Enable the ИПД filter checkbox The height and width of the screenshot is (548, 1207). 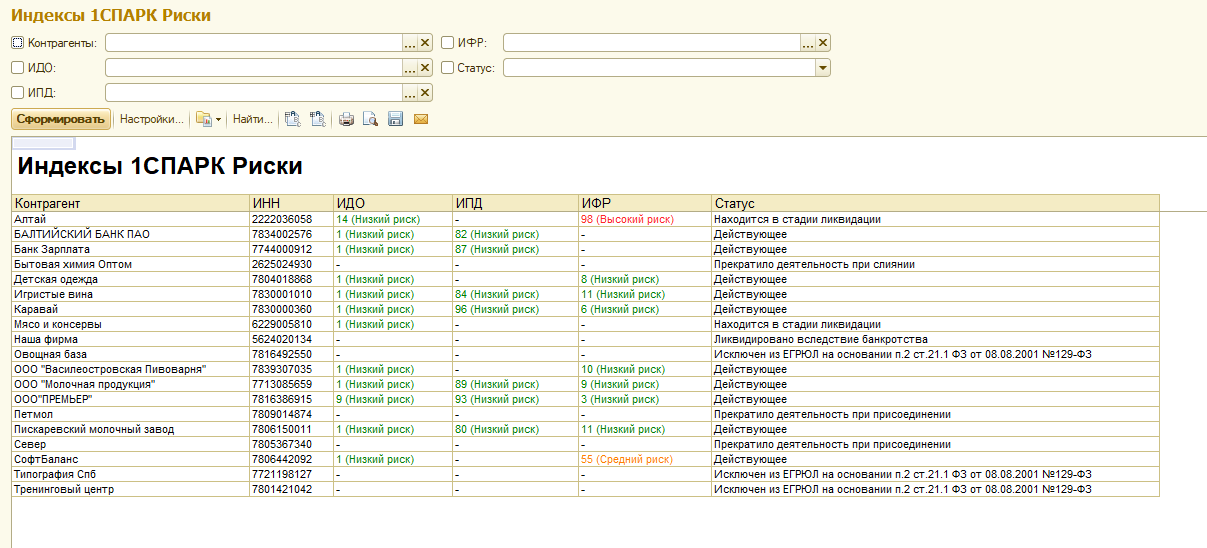17,92
